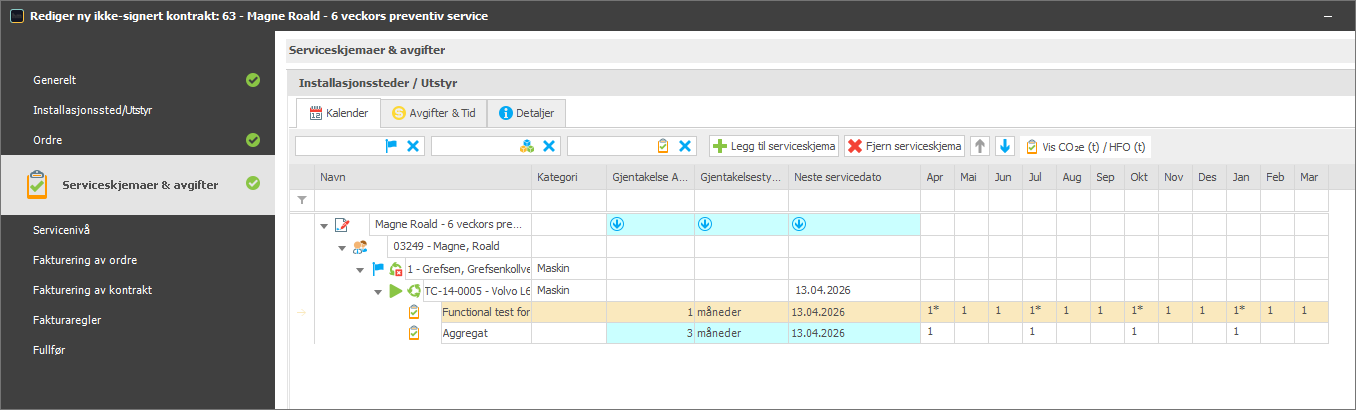Click 13.04.2026 date in Aggregat row
Viewport: 1356px width, 410px height.
tap(854, 332)
